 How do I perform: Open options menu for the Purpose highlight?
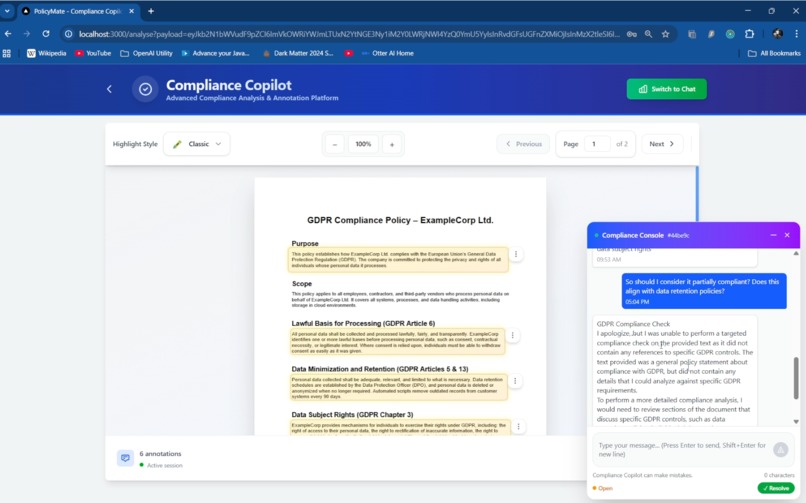click(516, 254)
